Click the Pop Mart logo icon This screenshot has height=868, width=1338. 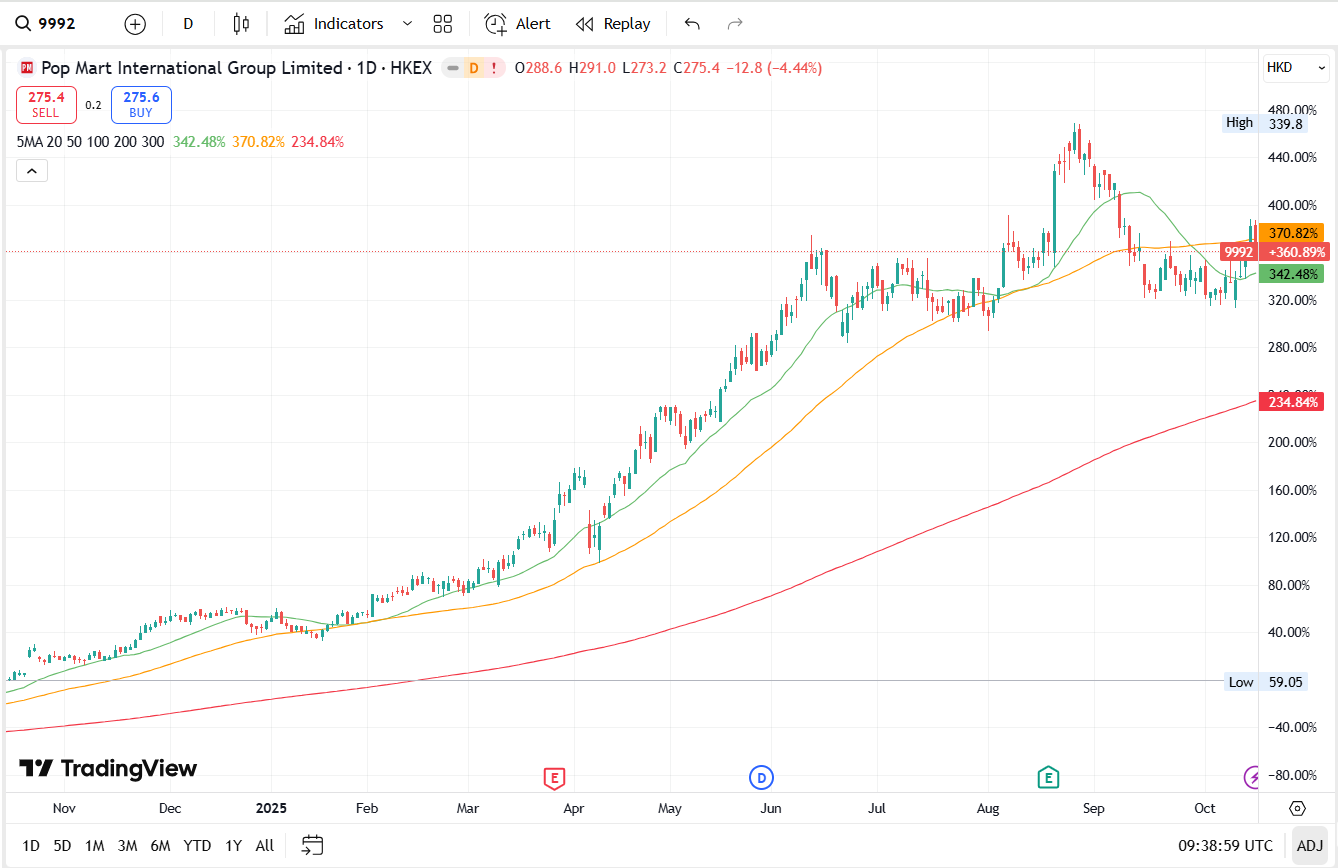27,68
